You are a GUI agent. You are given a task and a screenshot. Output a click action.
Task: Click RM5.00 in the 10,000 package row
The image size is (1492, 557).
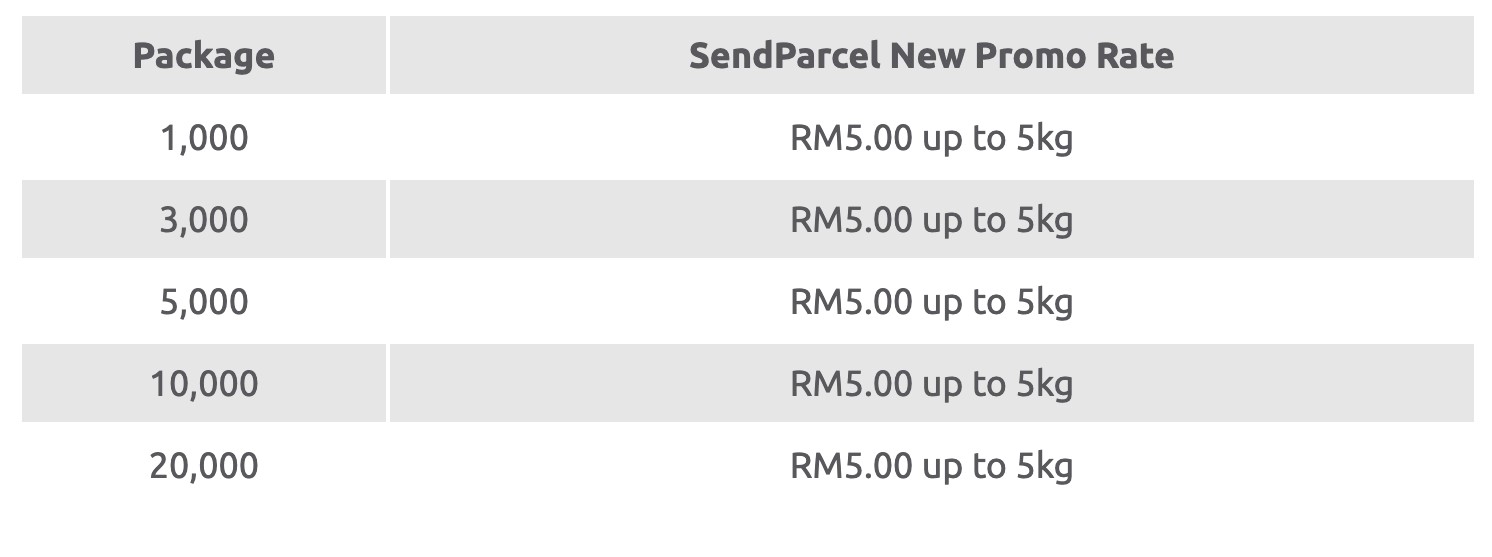[851, 384]
